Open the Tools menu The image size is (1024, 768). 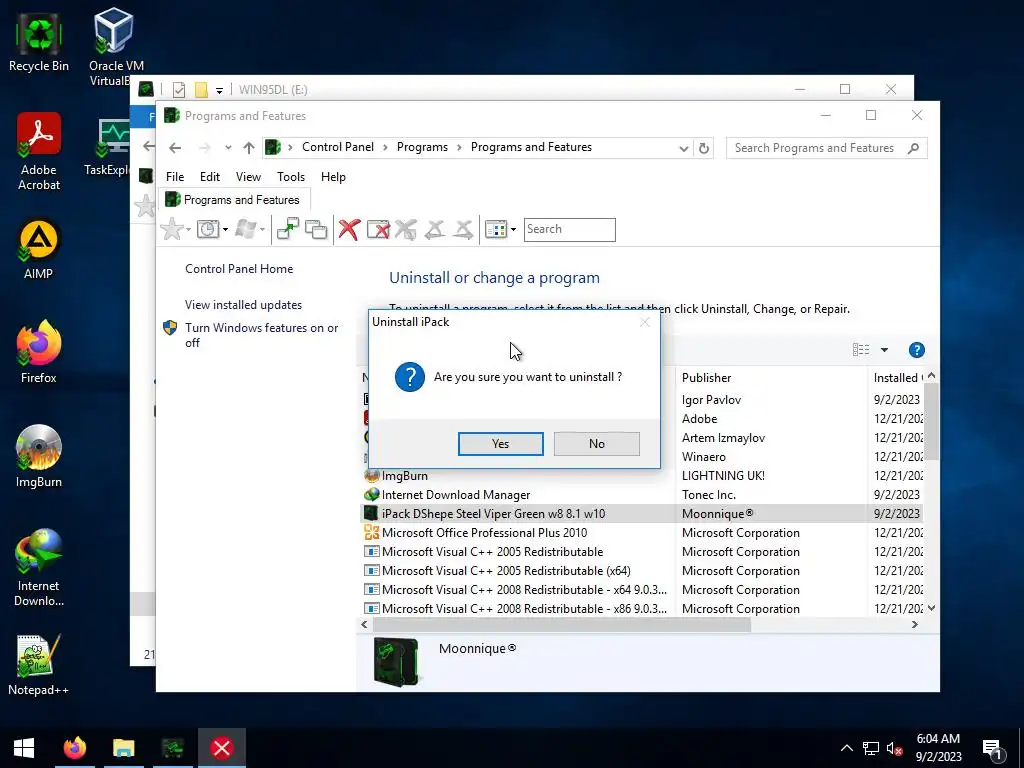291,177
